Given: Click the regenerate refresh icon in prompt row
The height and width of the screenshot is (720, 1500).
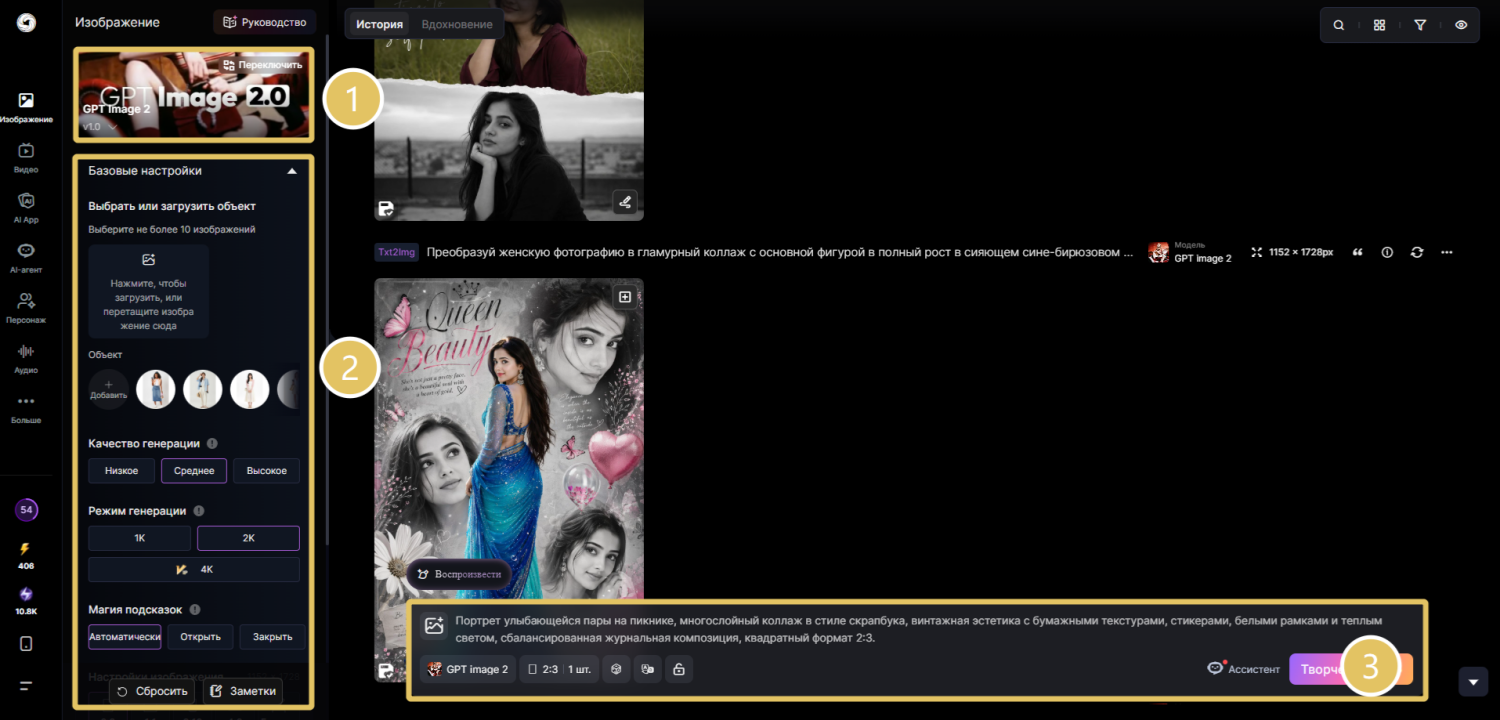Looking at the screenshot, I should click(1417, 252).
